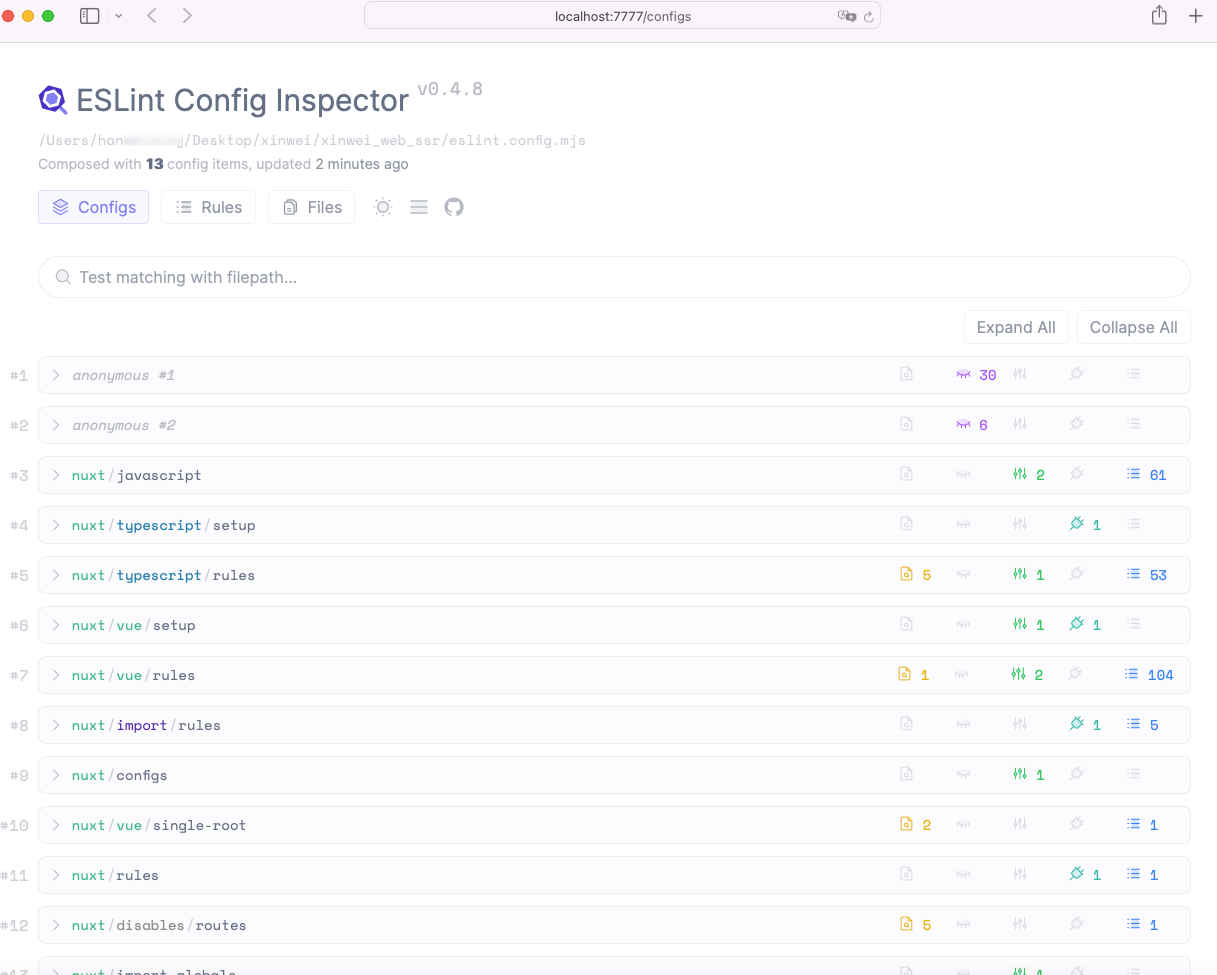Image resolution: width=1217 pixels, height=975 pixels.
Task: Click the 'ESLint Config Inspector' title text
Action: click(243, 100)
